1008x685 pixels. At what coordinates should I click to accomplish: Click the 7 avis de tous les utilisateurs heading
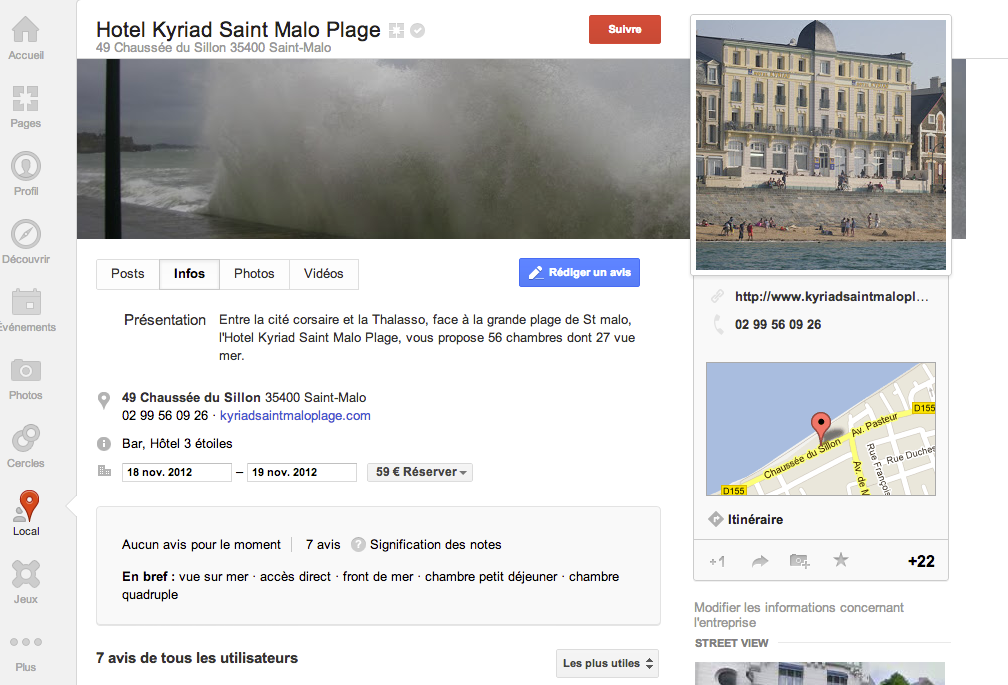[197, 658]
